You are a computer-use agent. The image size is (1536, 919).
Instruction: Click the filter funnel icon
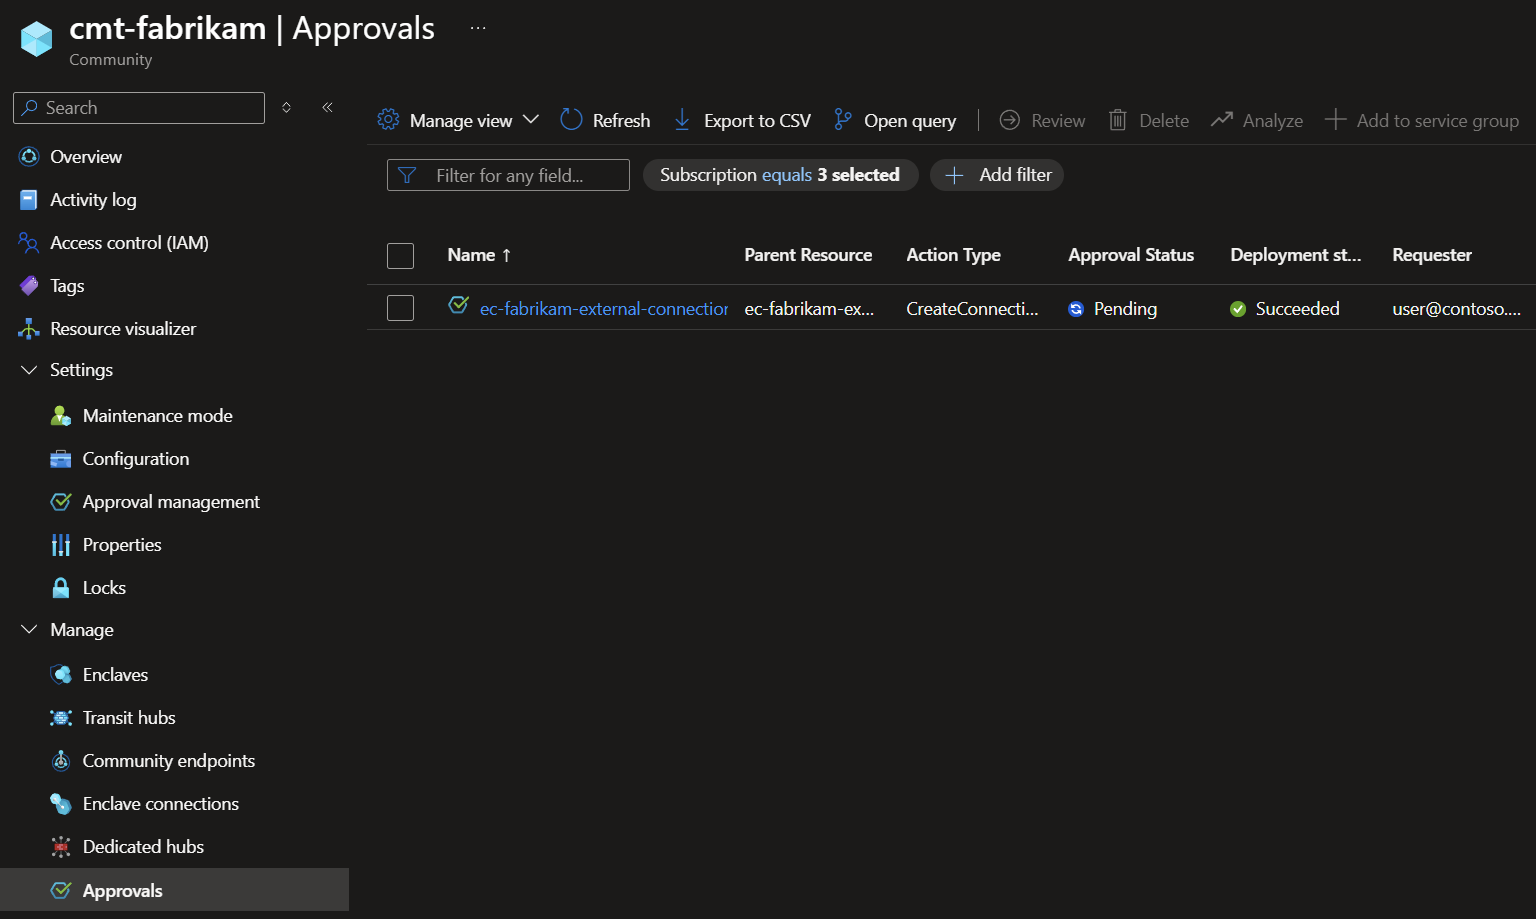tap(407, 175)
